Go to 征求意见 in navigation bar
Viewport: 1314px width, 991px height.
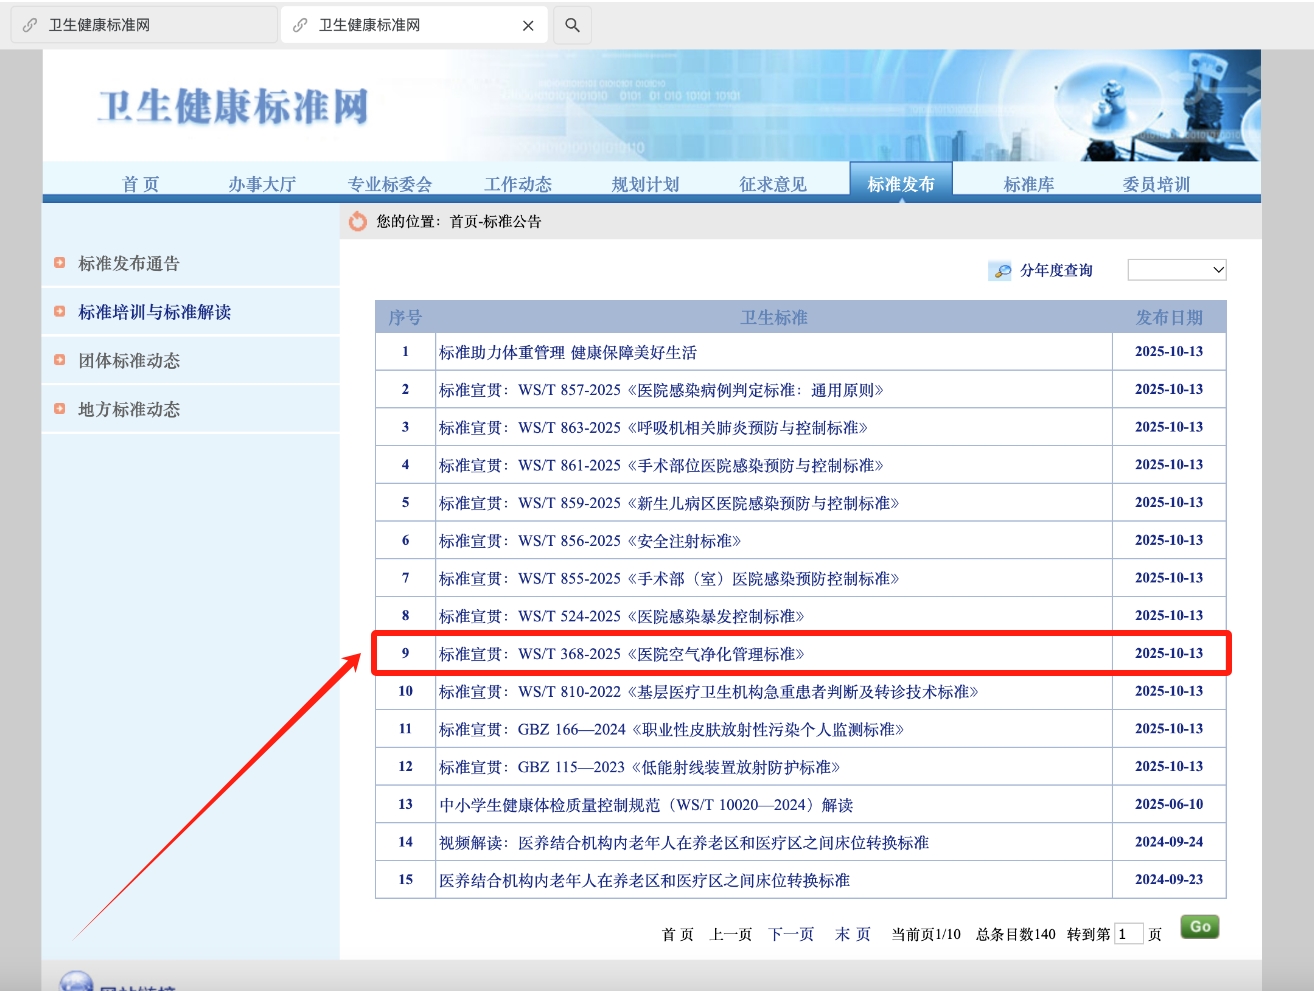772,184
